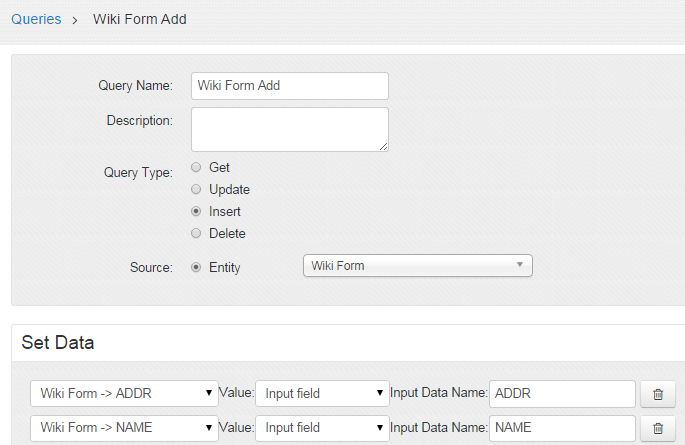Open the Wiki Form -> NAME field dropdown

124,428
